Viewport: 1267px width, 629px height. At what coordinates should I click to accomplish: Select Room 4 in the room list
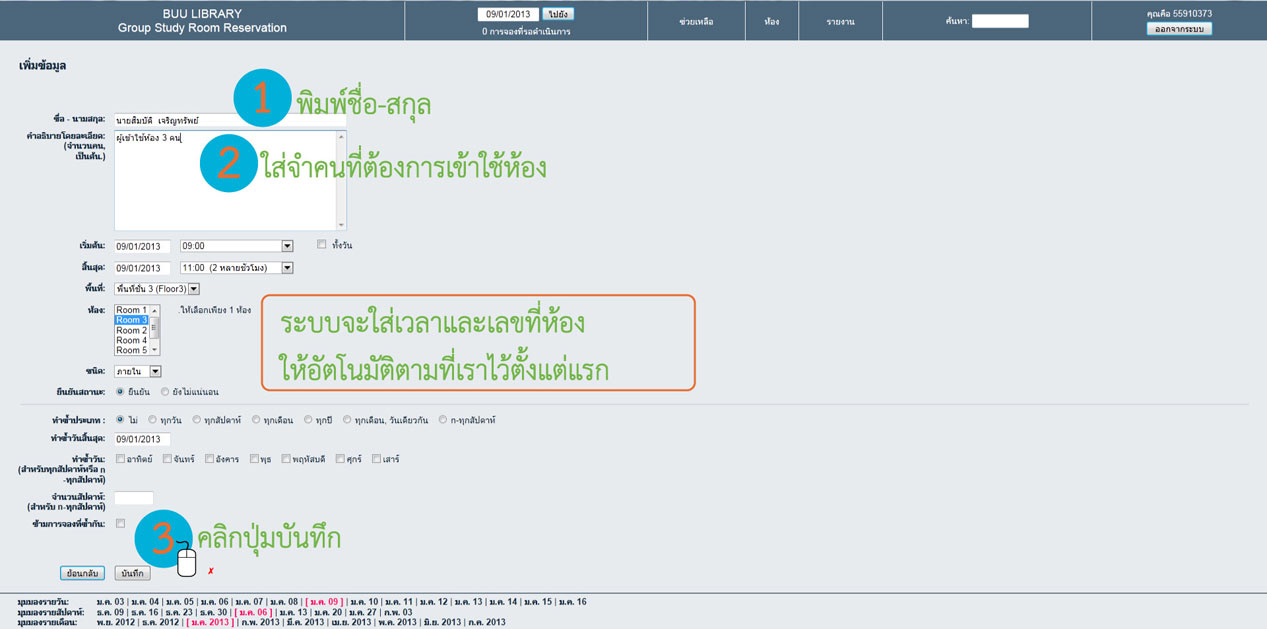131,340
